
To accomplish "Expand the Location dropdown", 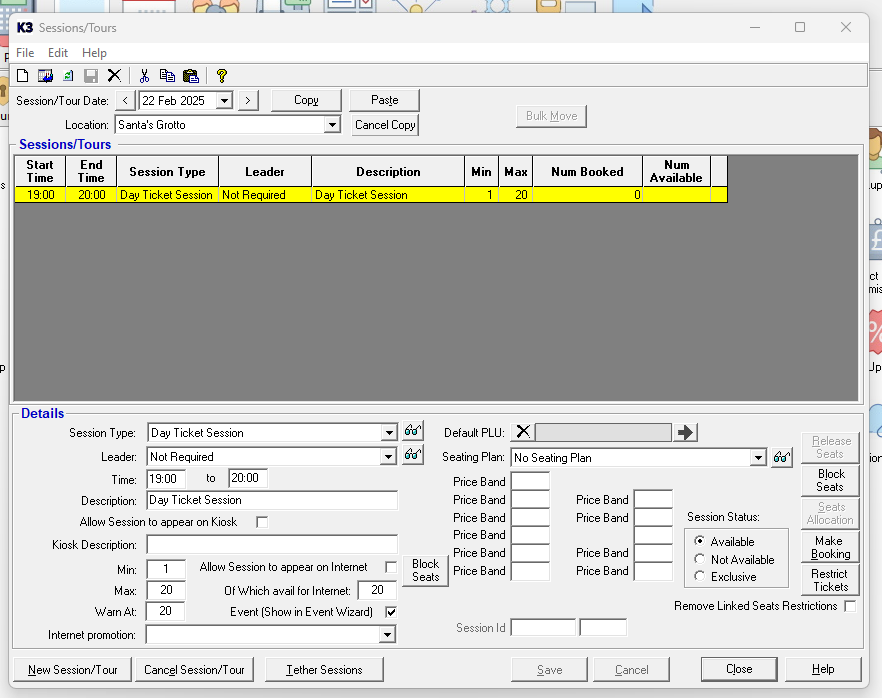I will click(x=332, y=125).
